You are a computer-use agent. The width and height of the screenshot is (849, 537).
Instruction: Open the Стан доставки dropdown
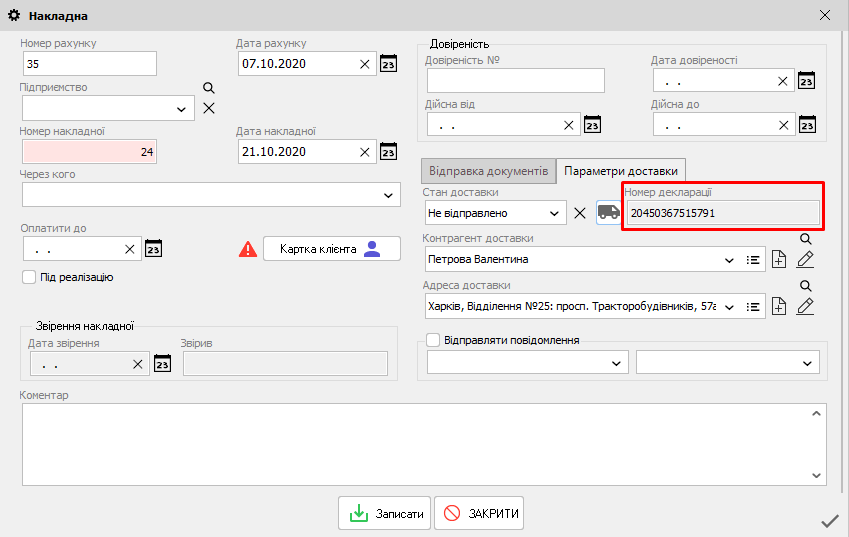click(x=553, y=213)
